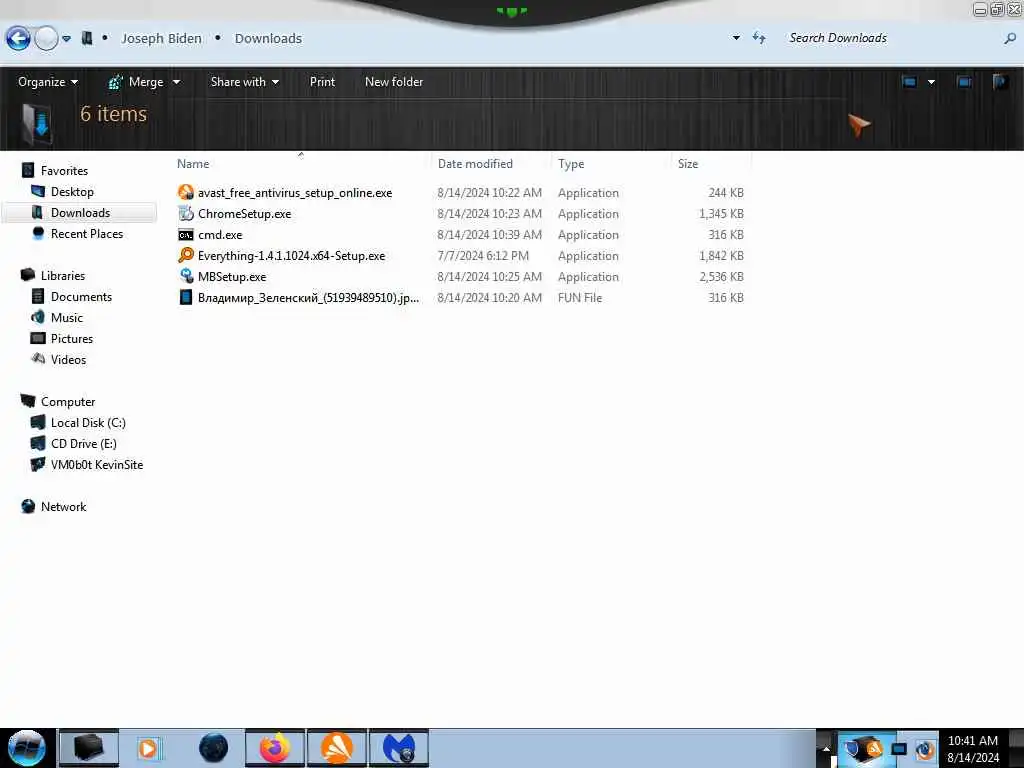Click the refresh icon in address bar
The image size is (1024, 768).
click(x=759, y=38)
